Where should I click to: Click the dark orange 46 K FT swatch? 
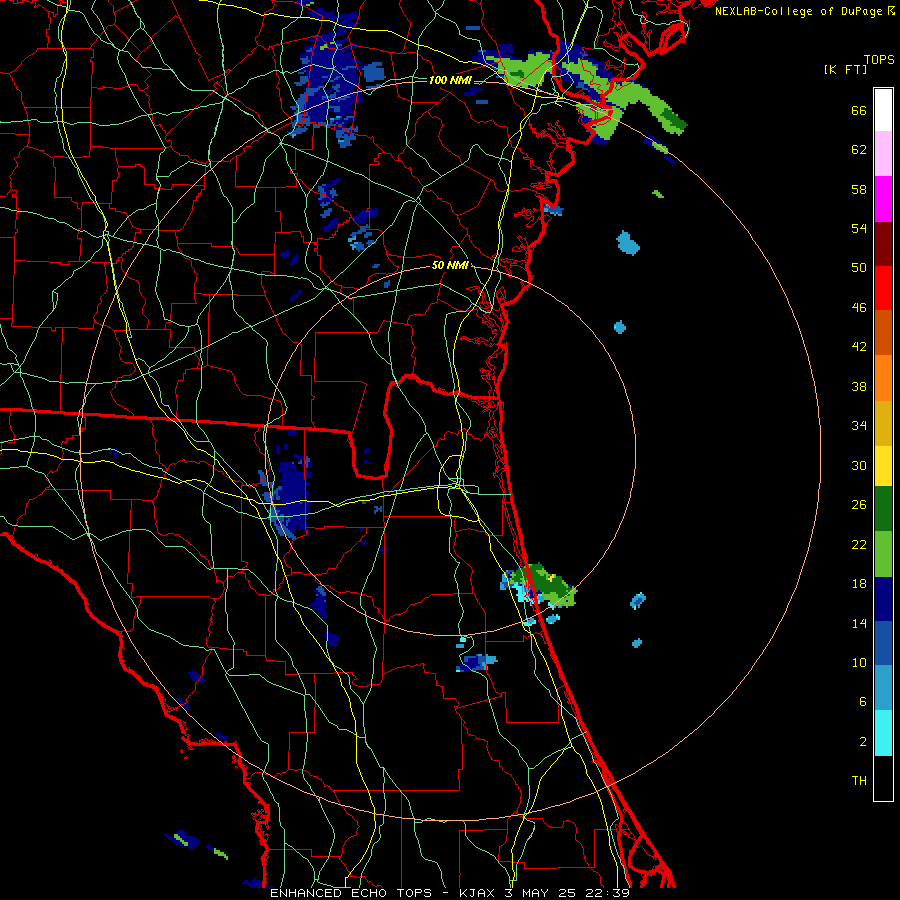tap(883, 332)
